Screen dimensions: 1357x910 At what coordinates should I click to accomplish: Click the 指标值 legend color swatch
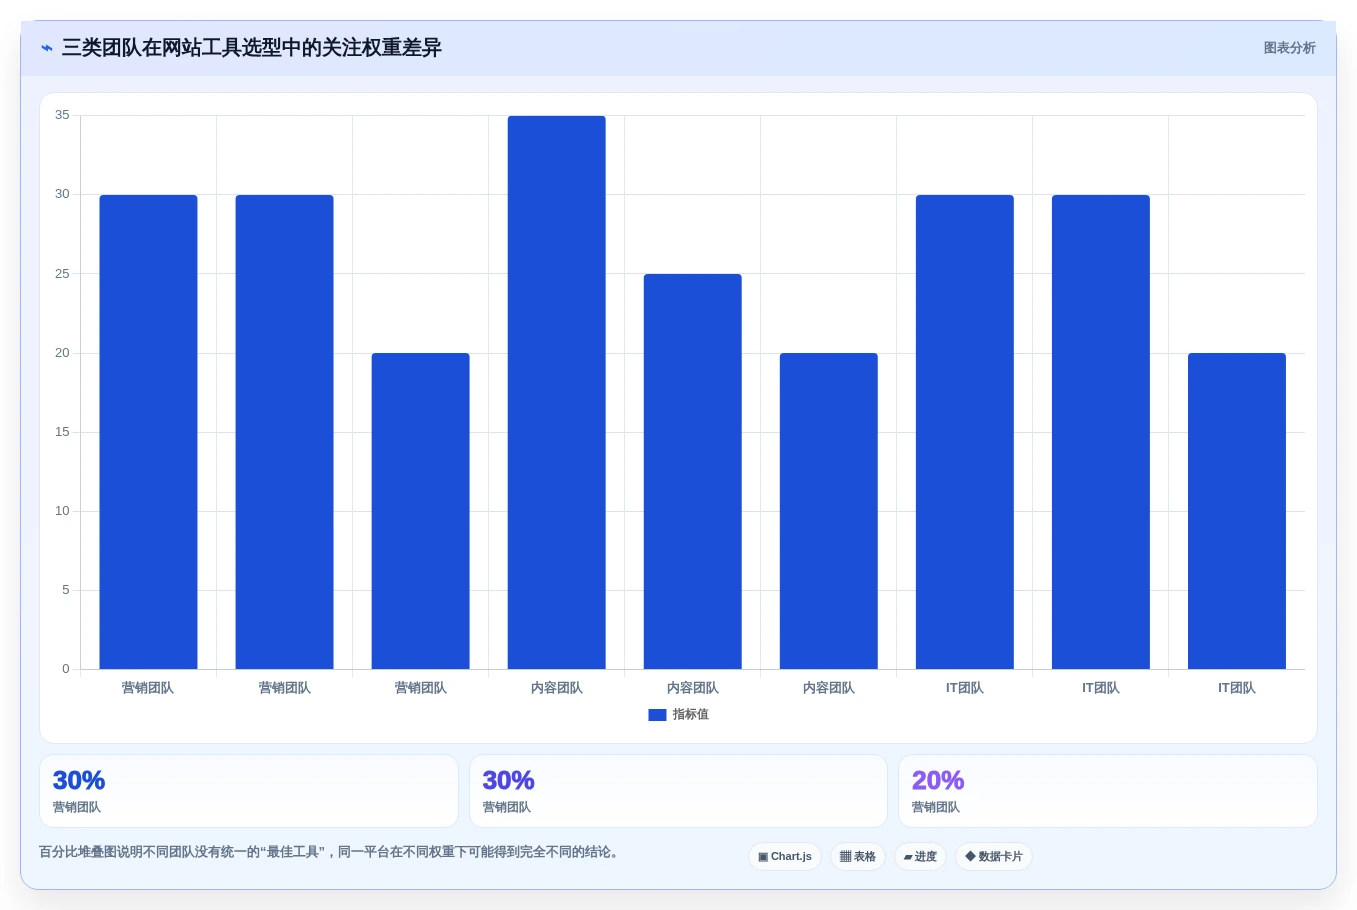click(x=657, y=715)
